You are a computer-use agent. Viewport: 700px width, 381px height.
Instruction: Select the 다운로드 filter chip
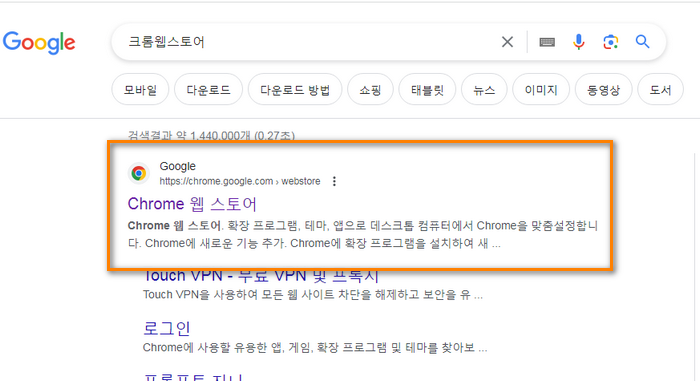208,90
